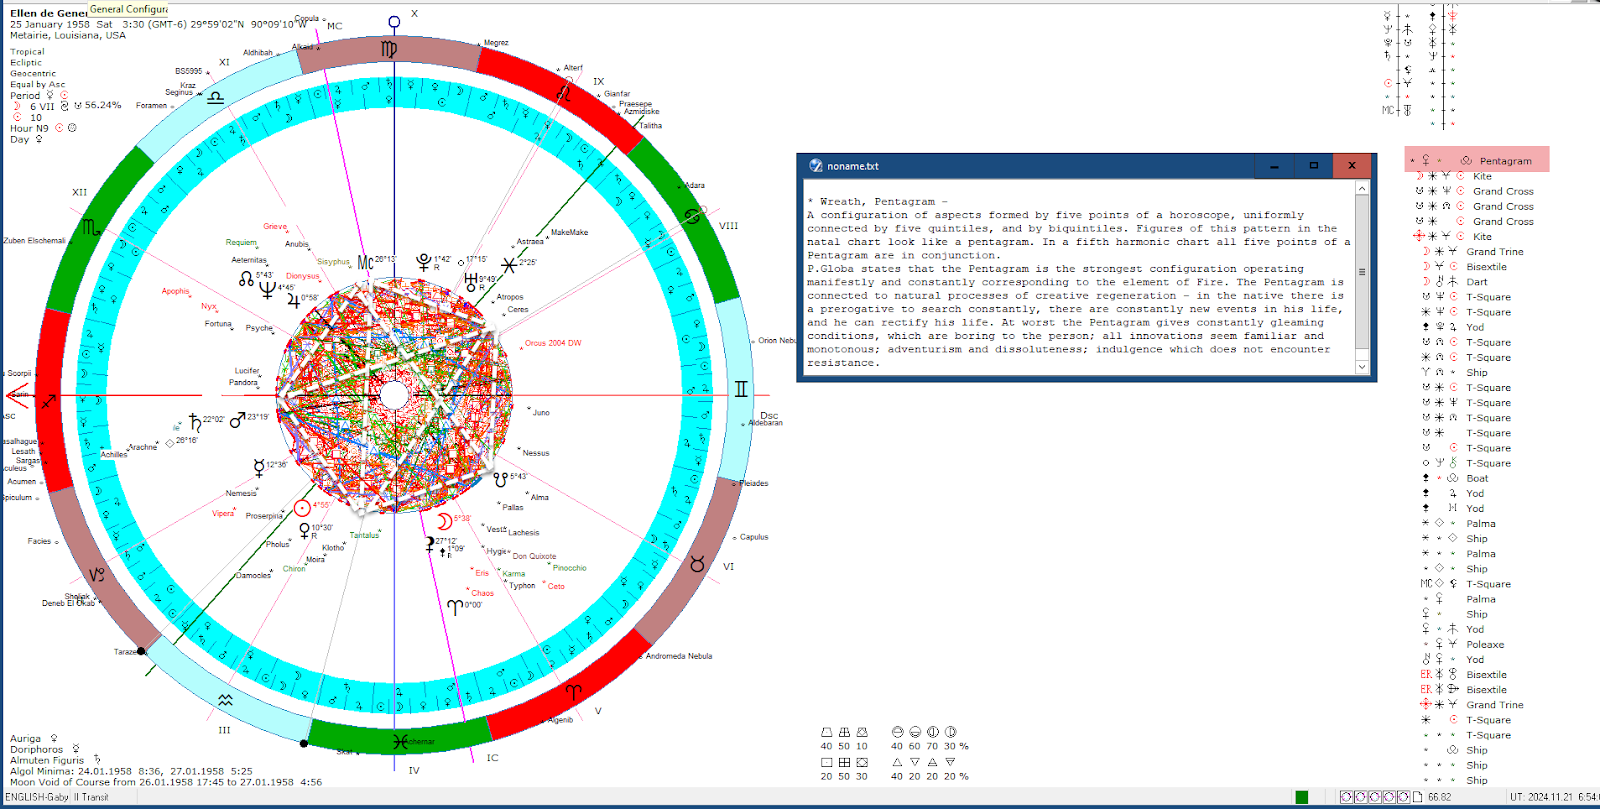The width and height of the screenshot is (1600, 809).
Task: Select the Uranus glyph at 9°49'
Action: (x=470, y=282)
